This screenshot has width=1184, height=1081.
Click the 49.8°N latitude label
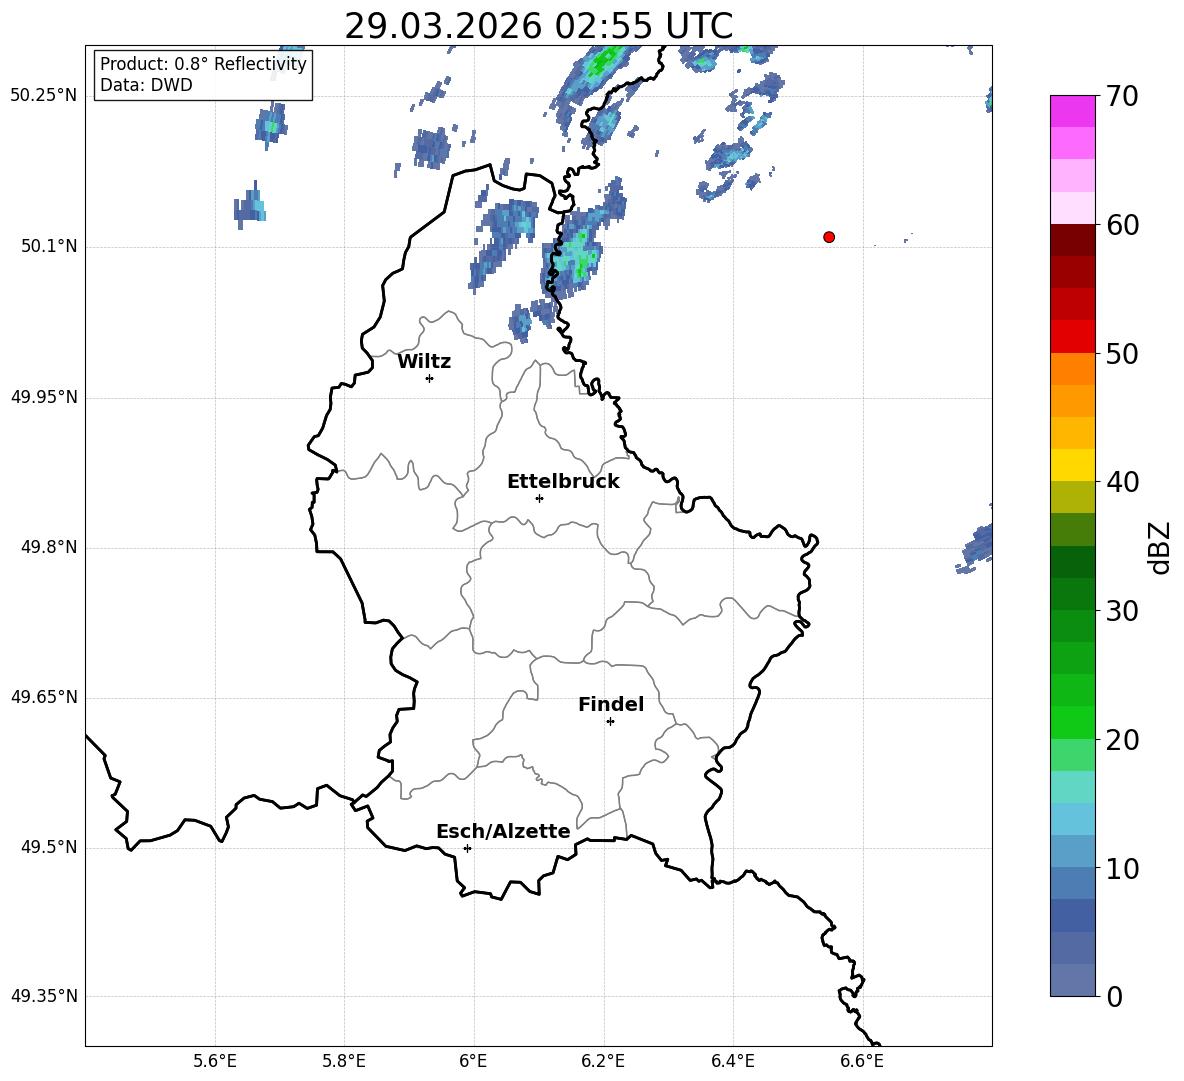pyautogui.click(x=49, y=547)
